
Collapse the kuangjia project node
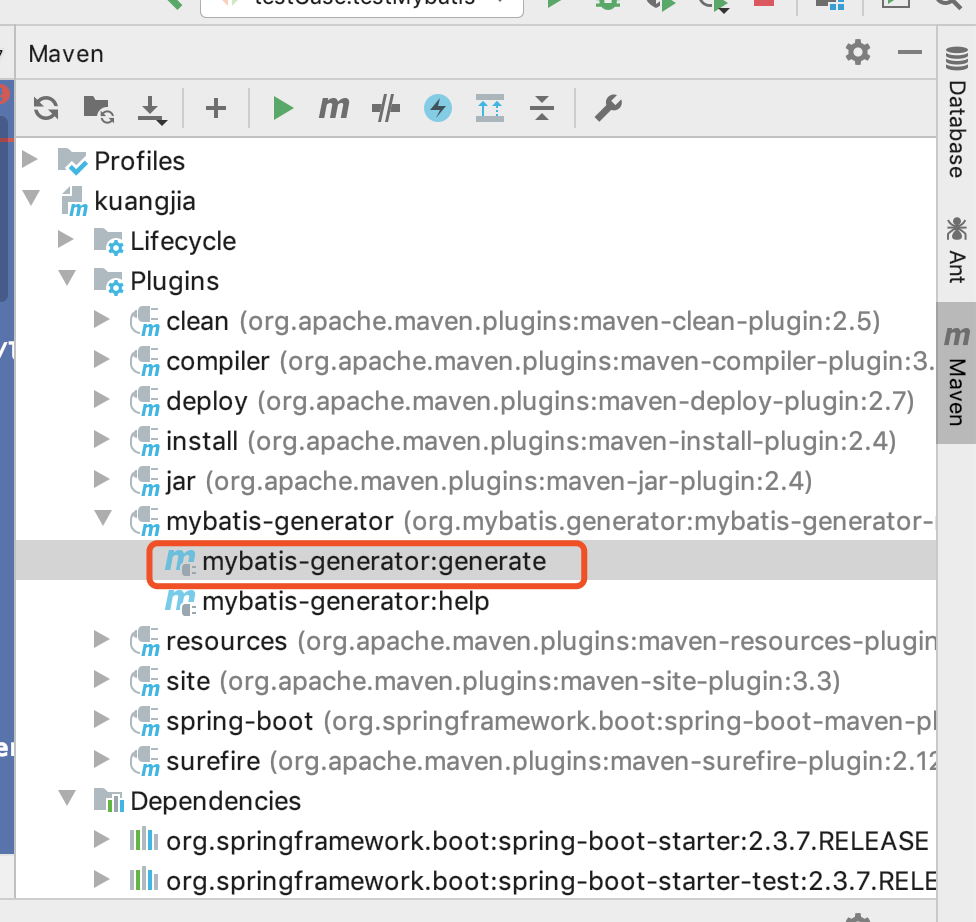coord(31,198)
